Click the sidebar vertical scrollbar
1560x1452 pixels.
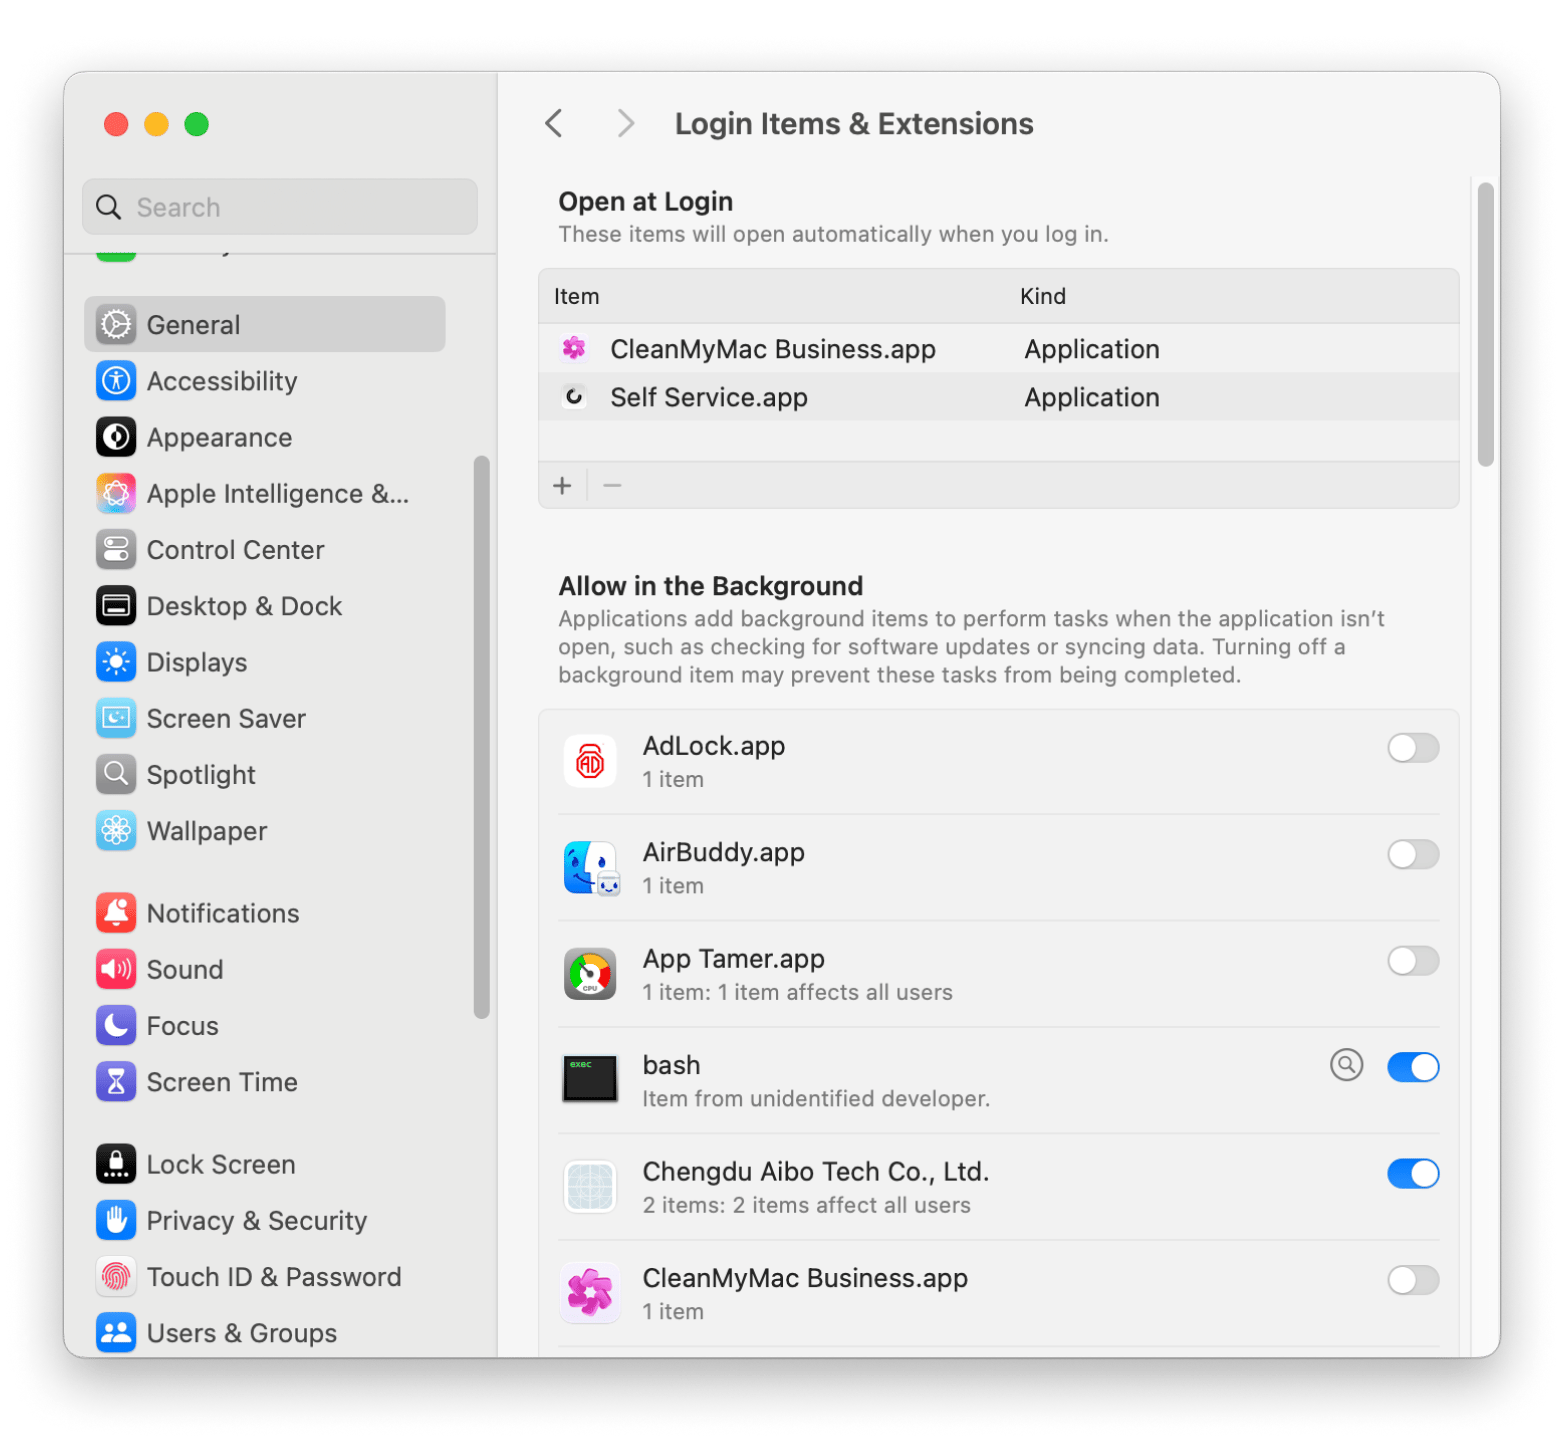click(482, 737)
